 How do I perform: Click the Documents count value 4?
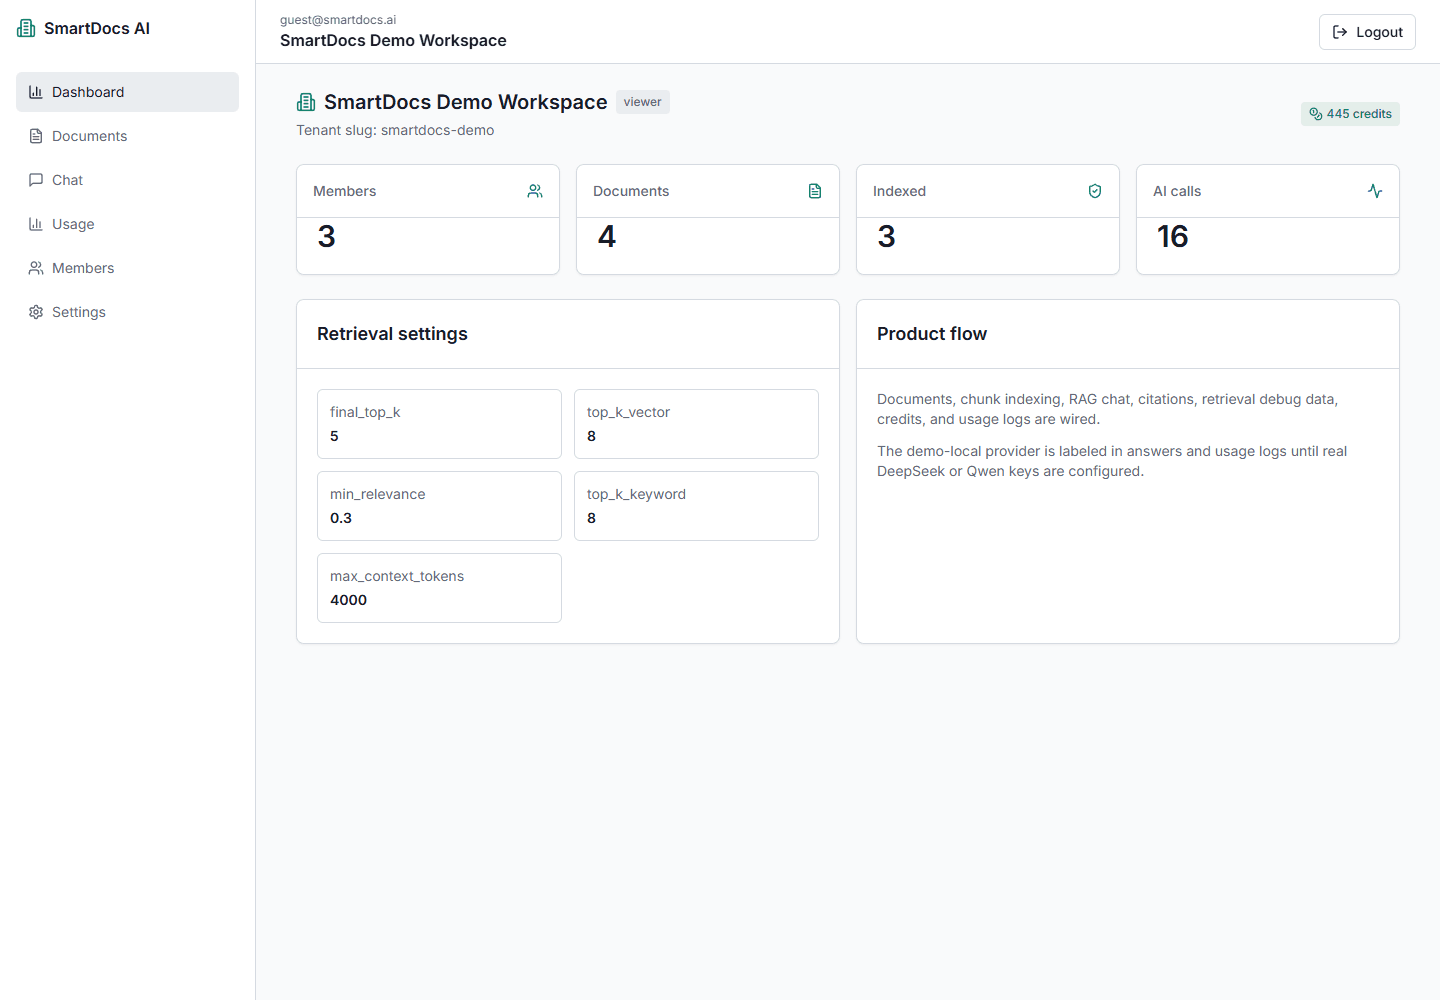(x=607, y=237)
